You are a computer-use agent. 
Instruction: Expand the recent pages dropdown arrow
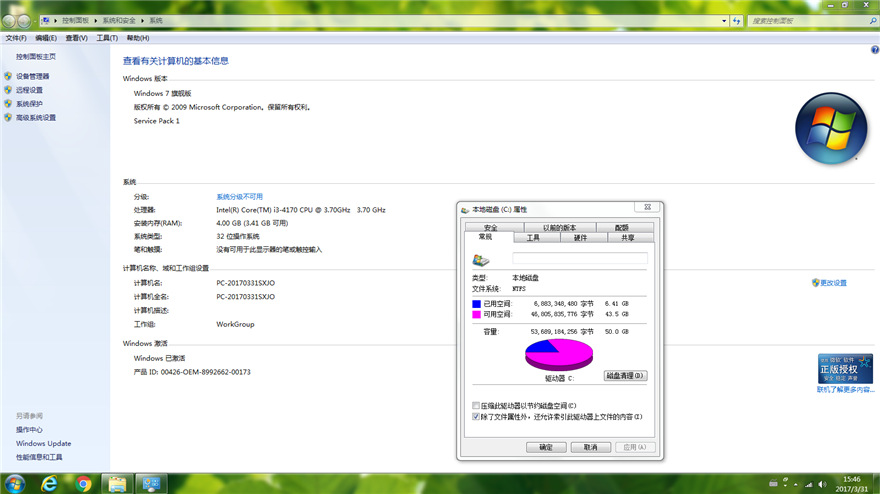[35, 21]
